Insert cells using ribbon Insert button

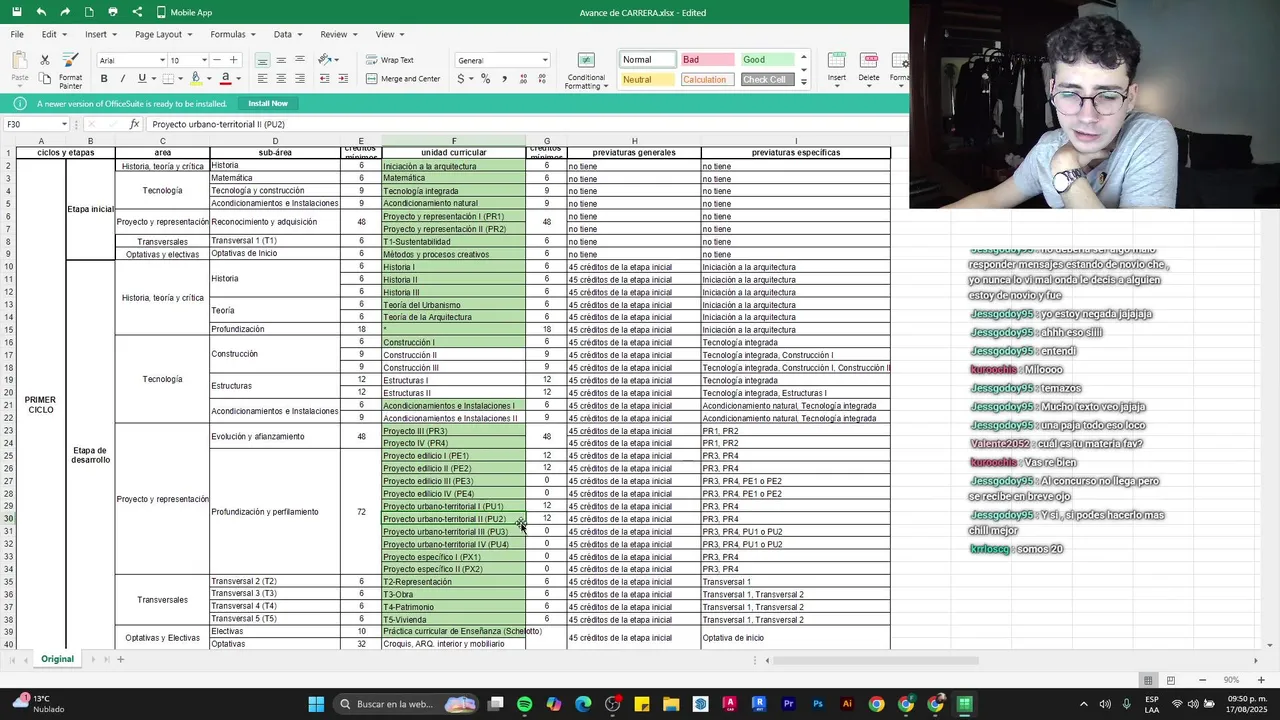[836, 68]
